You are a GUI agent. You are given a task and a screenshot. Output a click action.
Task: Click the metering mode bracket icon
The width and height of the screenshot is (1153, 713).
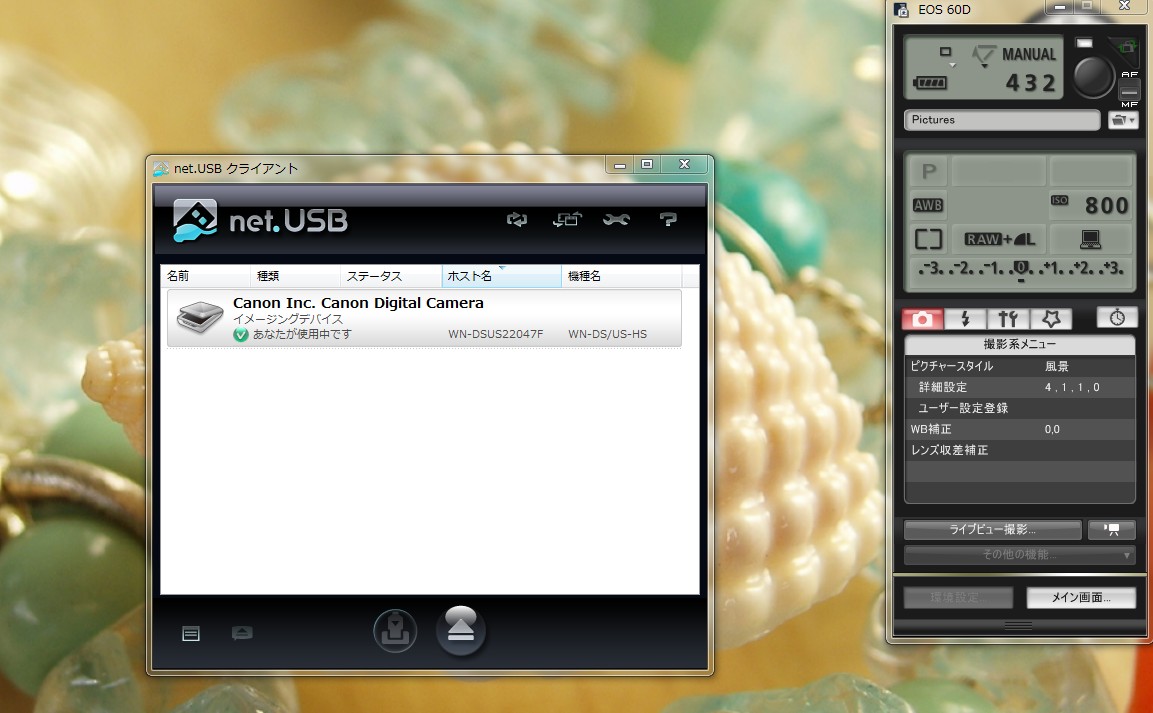pyautogui.click(x=928, y=239)
